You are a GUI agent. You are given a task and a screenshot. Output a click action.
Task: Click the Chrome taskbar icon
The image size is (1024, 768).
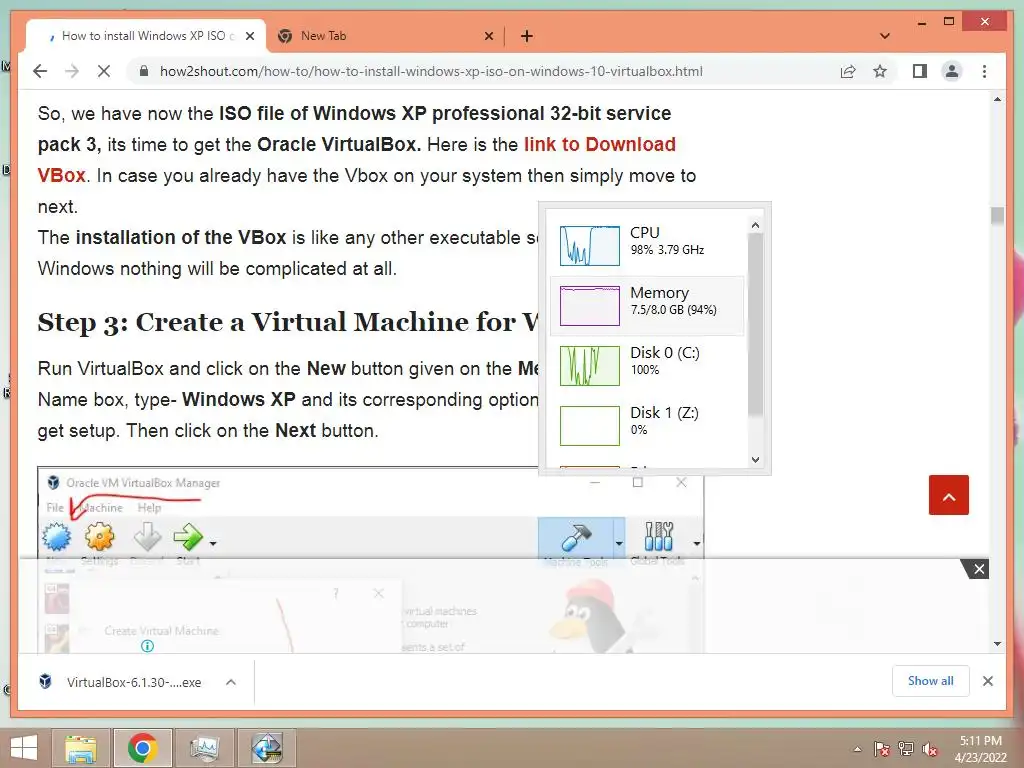click(x=142, y=748)
